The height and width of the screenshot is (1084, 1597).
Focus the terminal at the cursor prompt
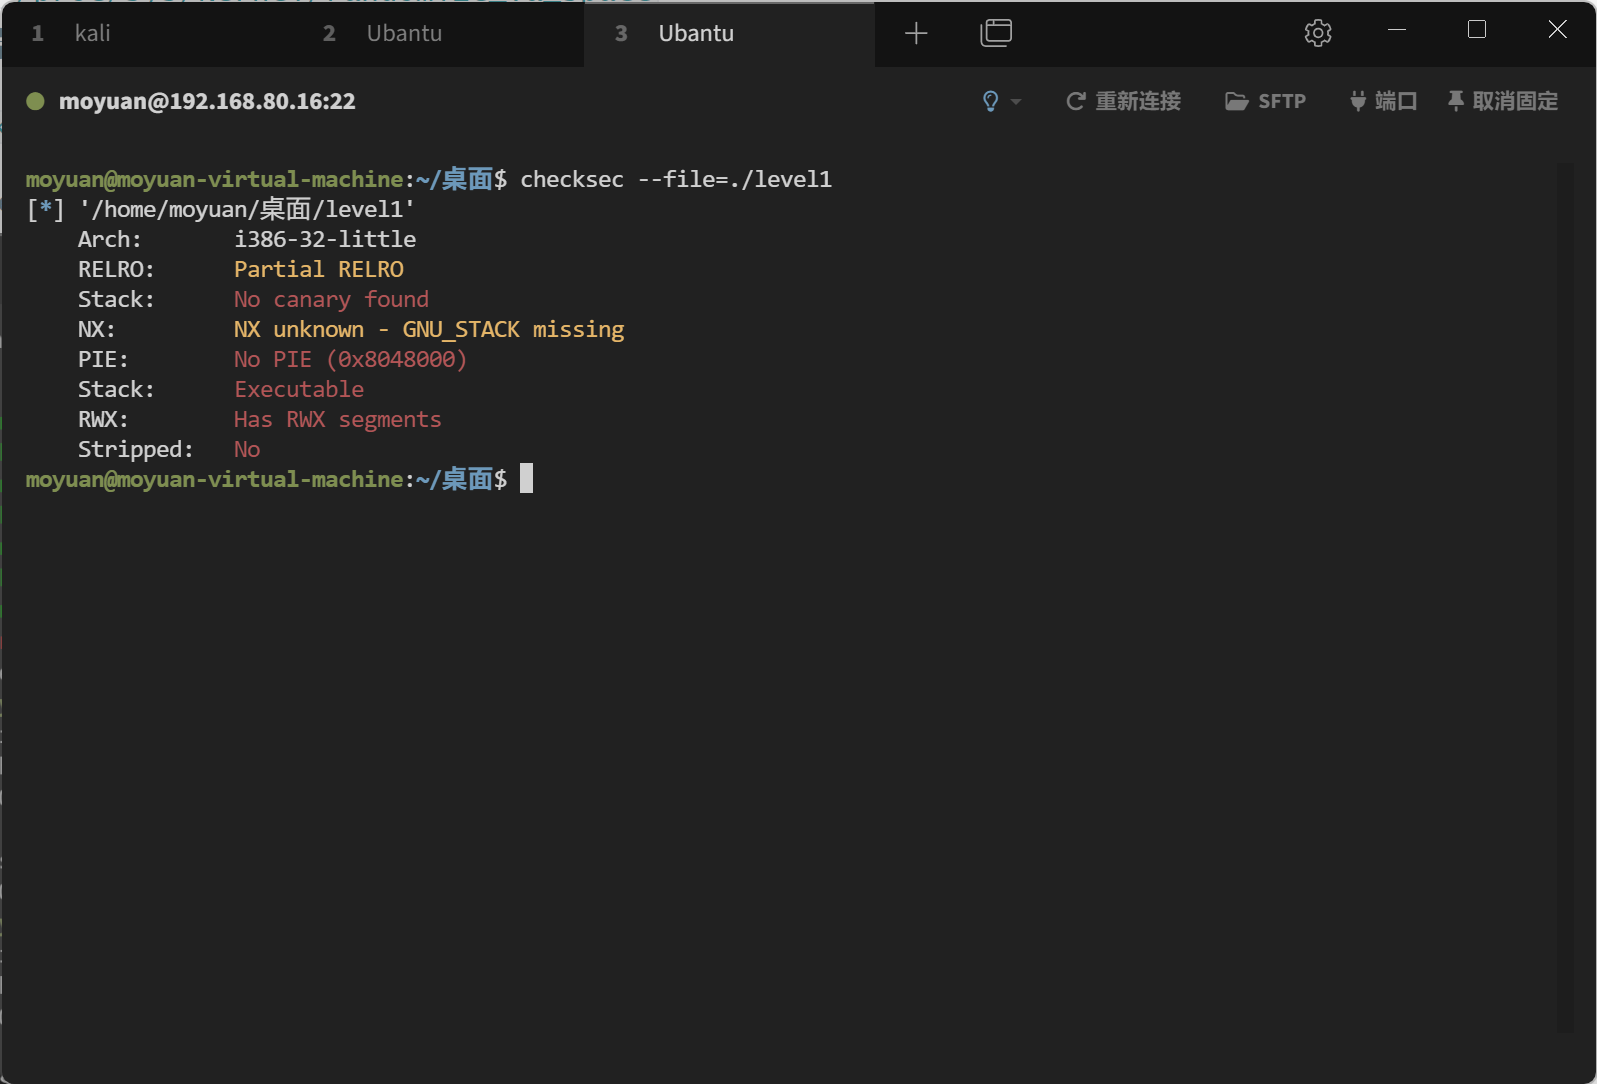(526, 479)
